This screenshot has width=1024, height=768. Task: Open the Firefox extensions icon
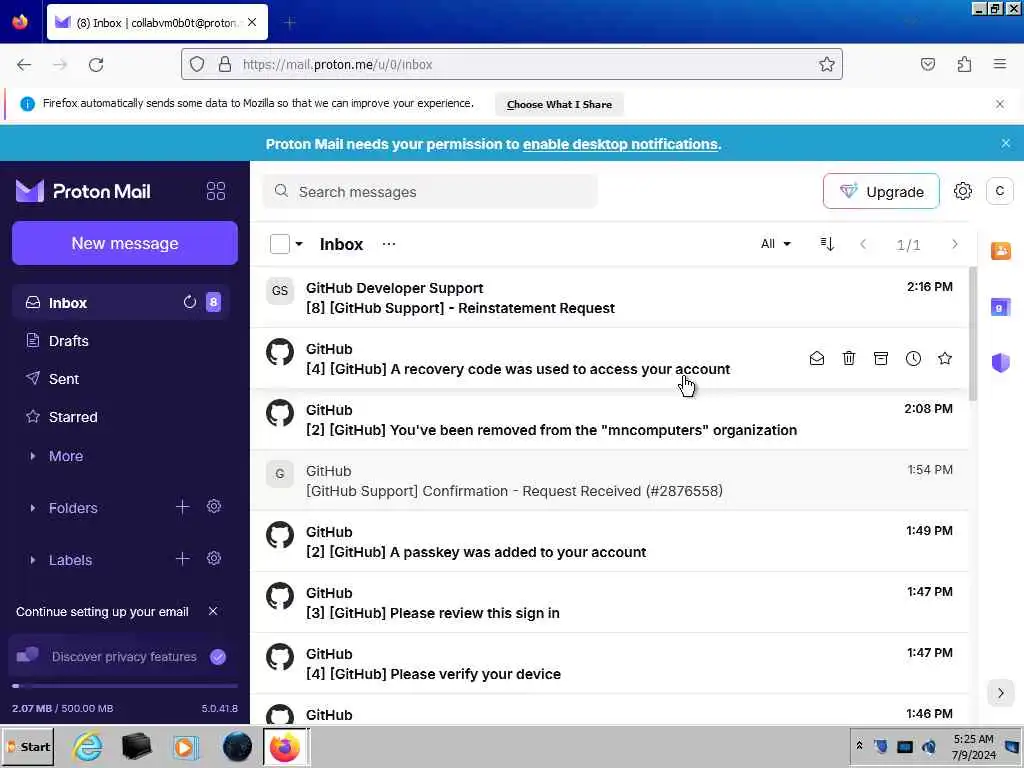pyautogui.click(x=964, y=65)
